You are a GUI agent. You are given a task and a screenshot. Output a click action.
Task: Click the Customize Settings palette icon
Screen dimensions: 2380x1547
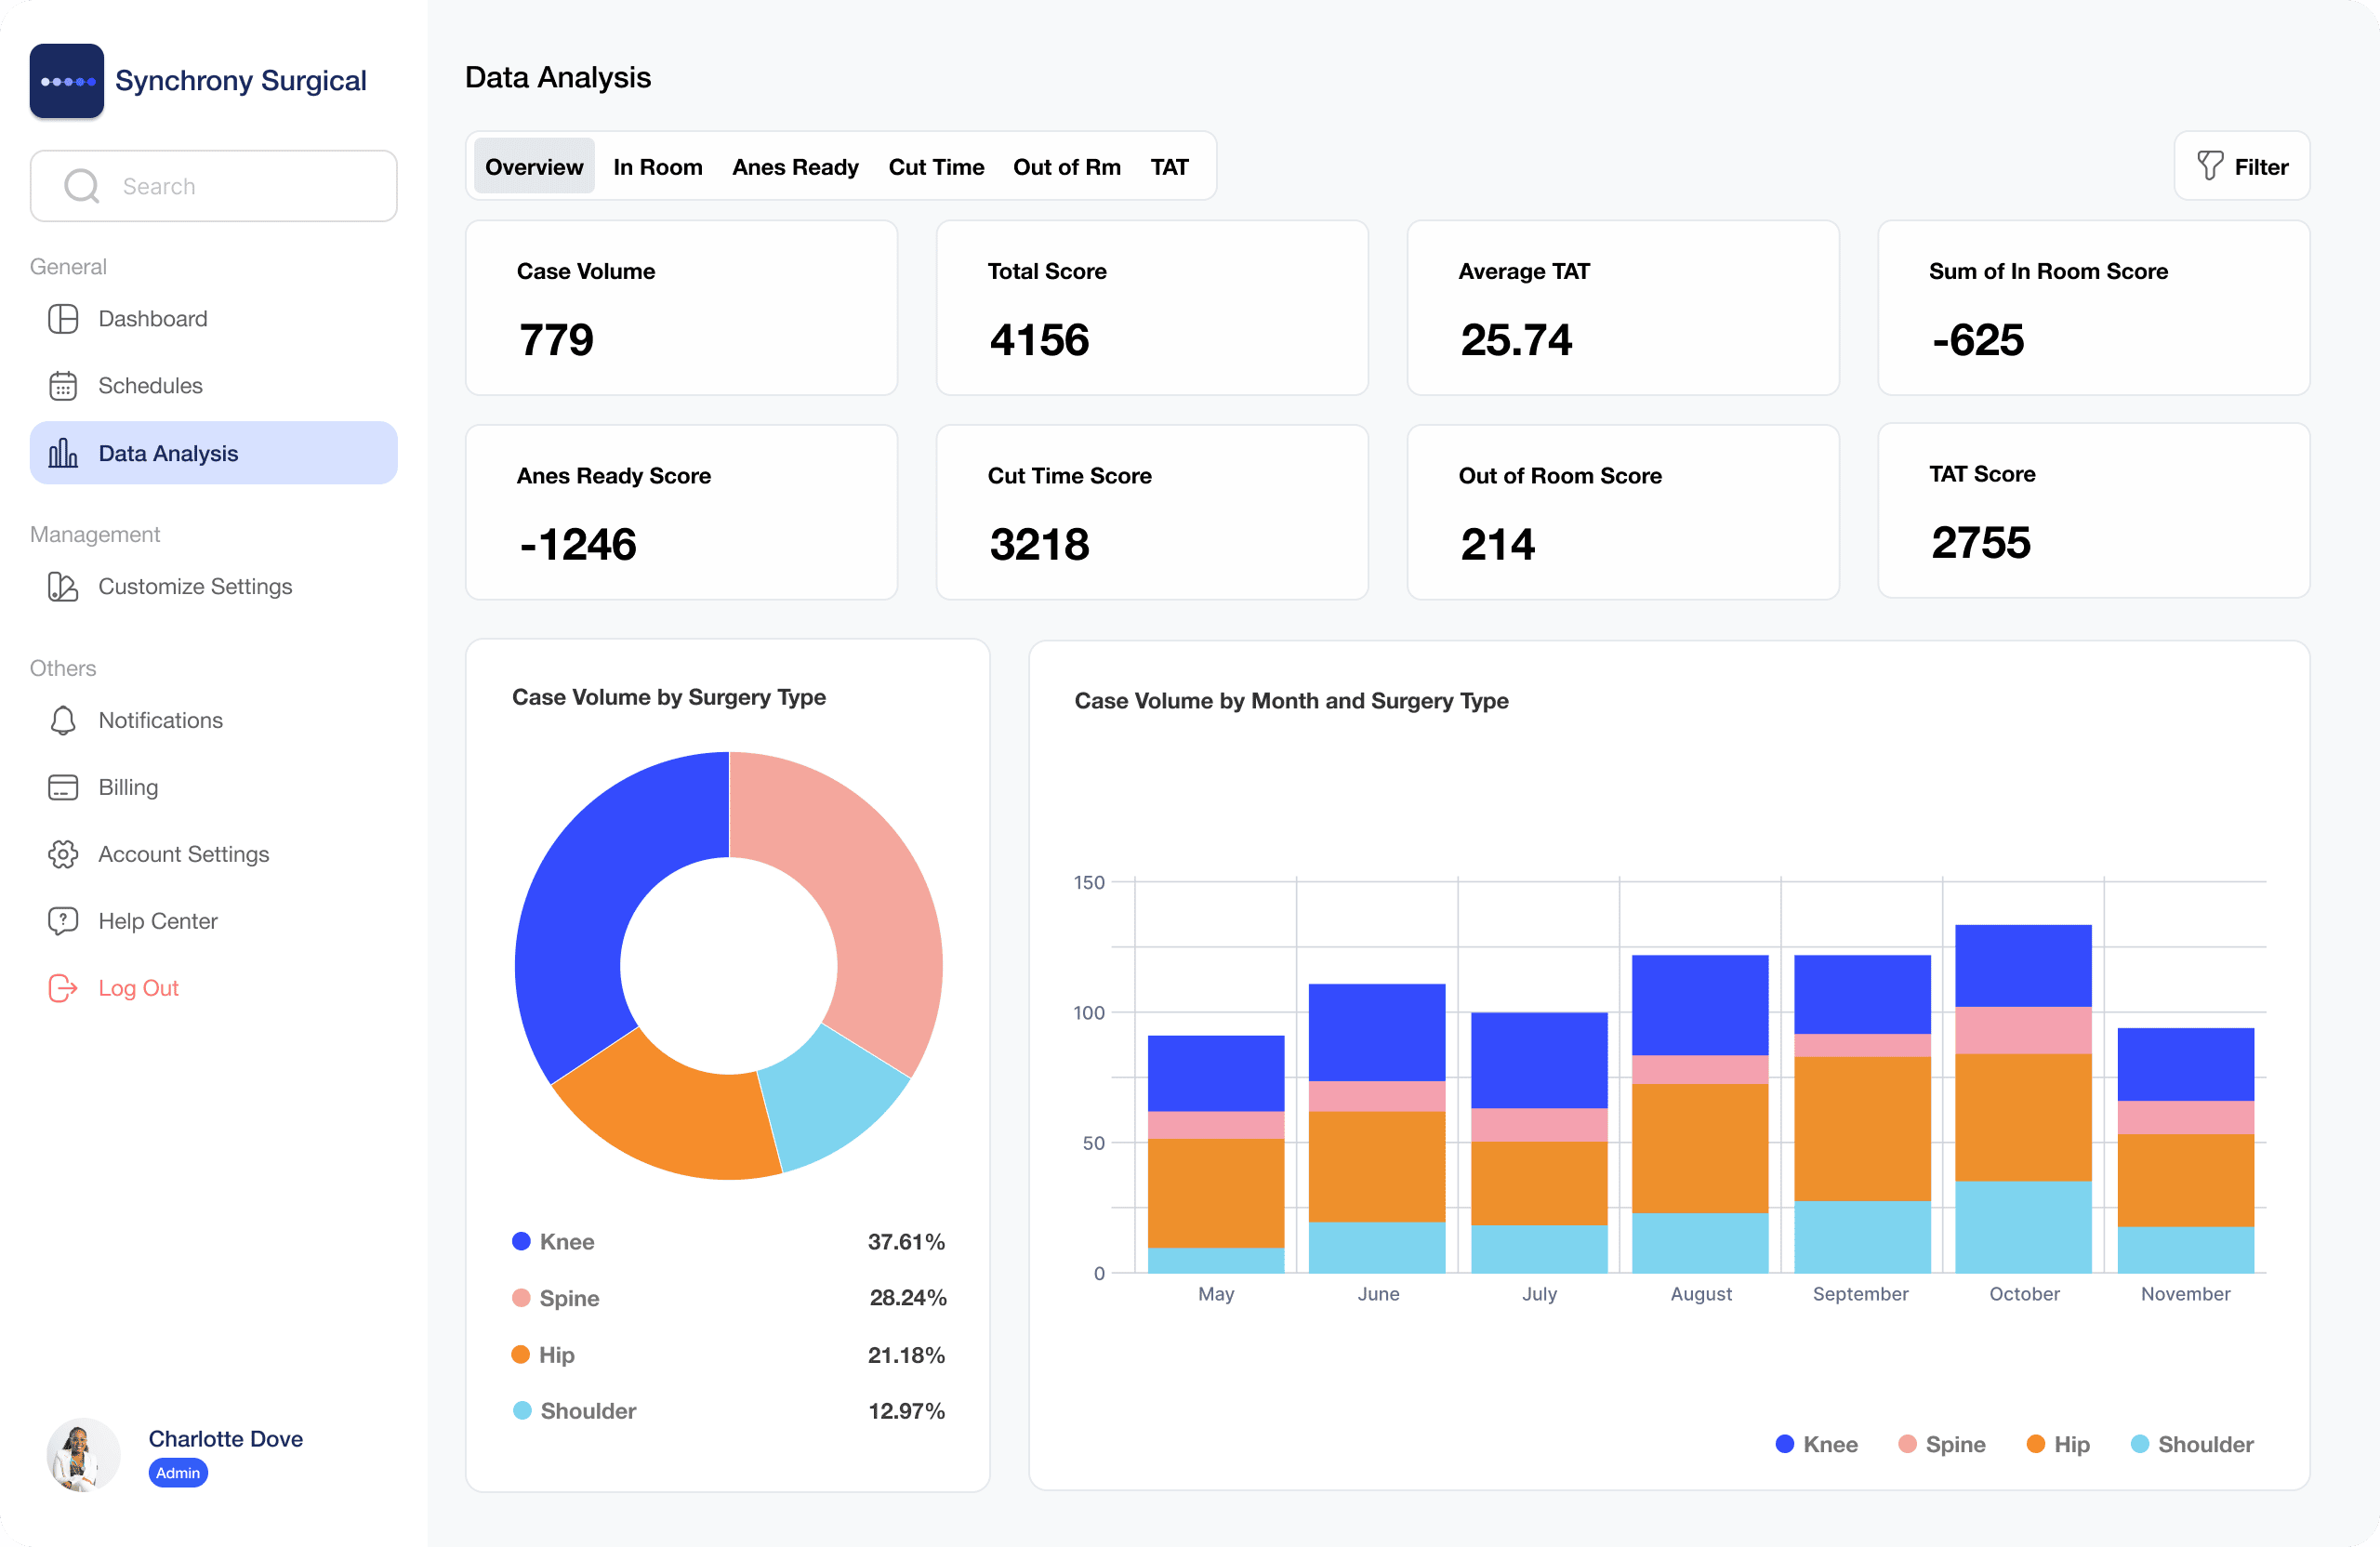coord(63,587)
